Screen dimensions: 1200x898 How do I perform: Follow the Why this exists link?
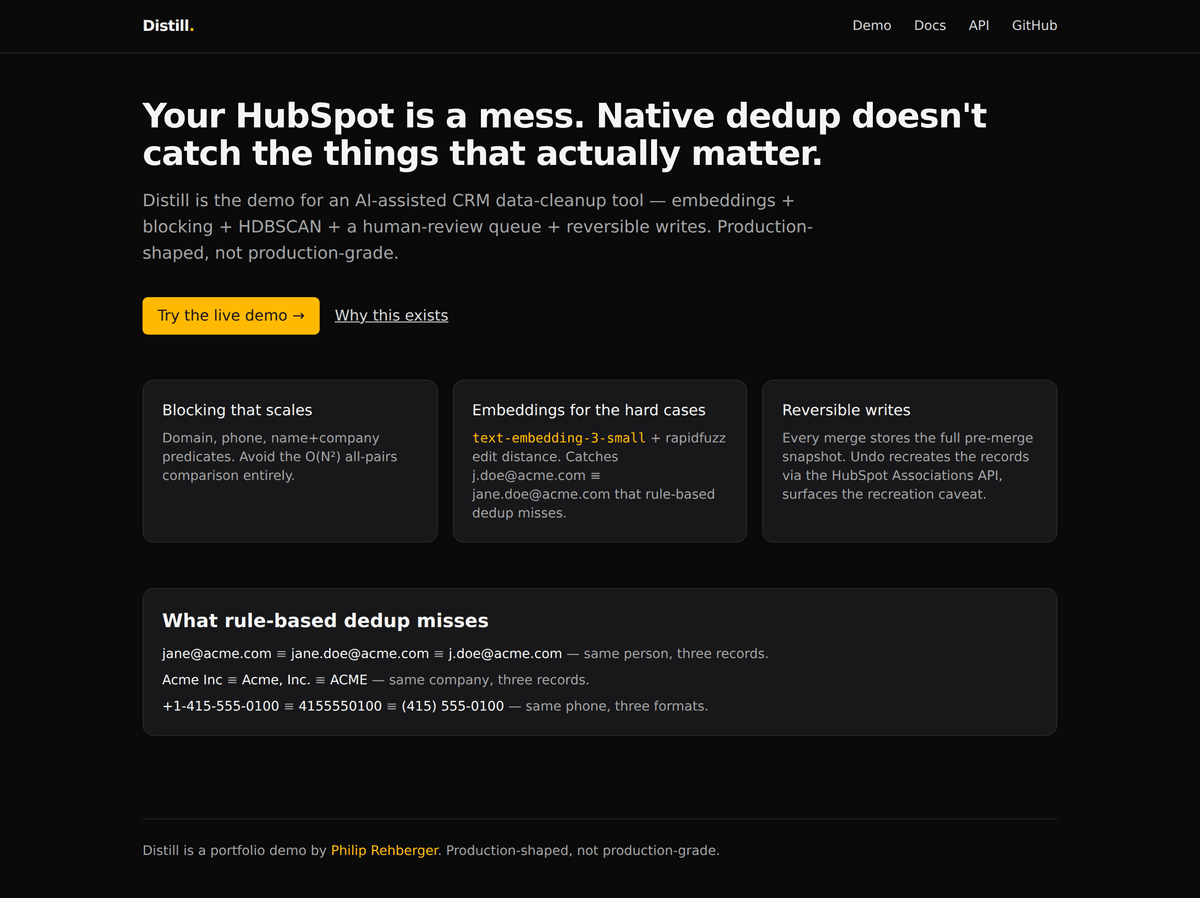(391, 315)
